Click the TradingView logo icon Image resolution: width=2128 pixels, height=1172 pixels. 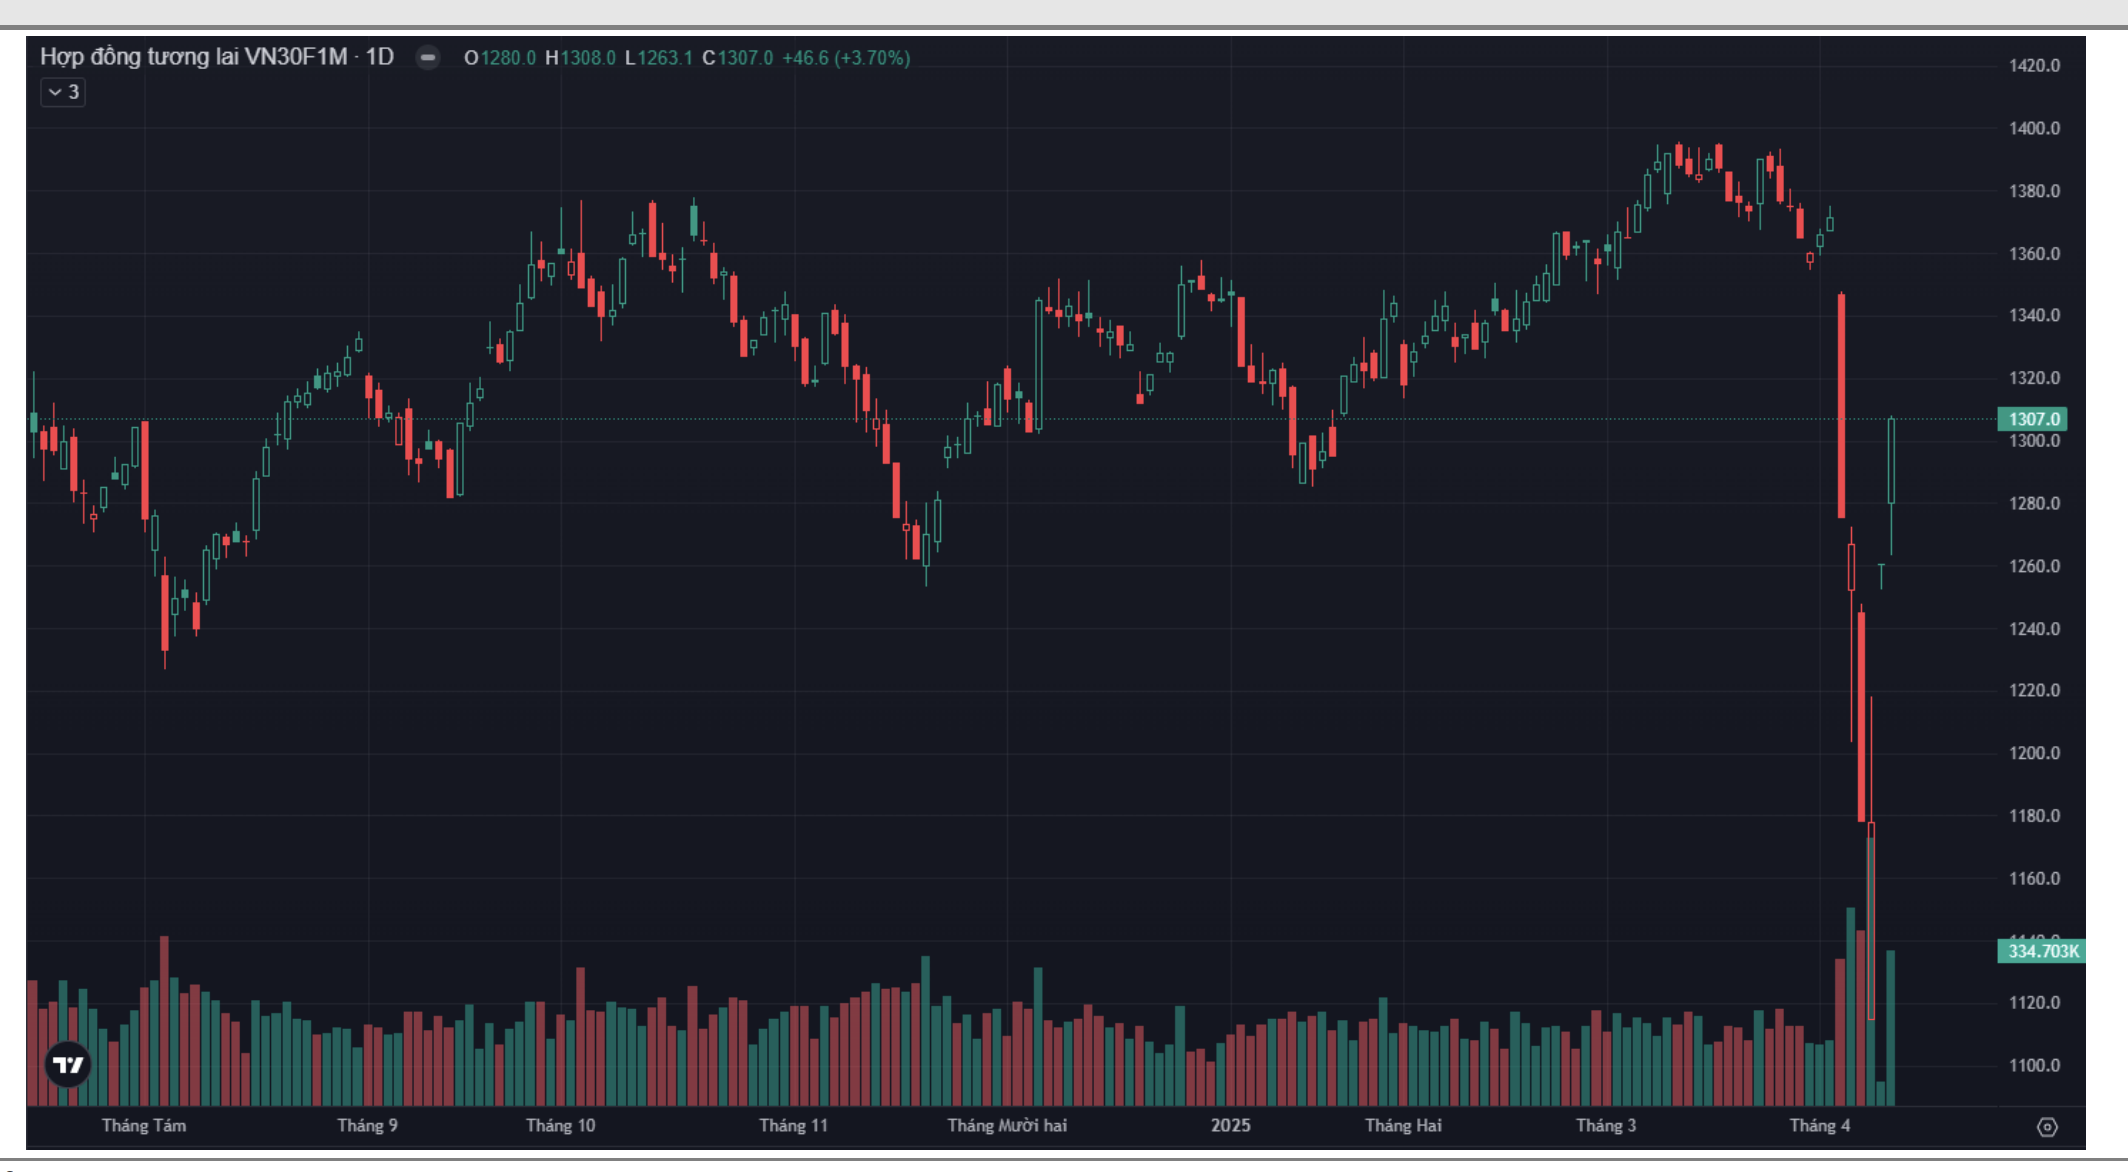68,1064
